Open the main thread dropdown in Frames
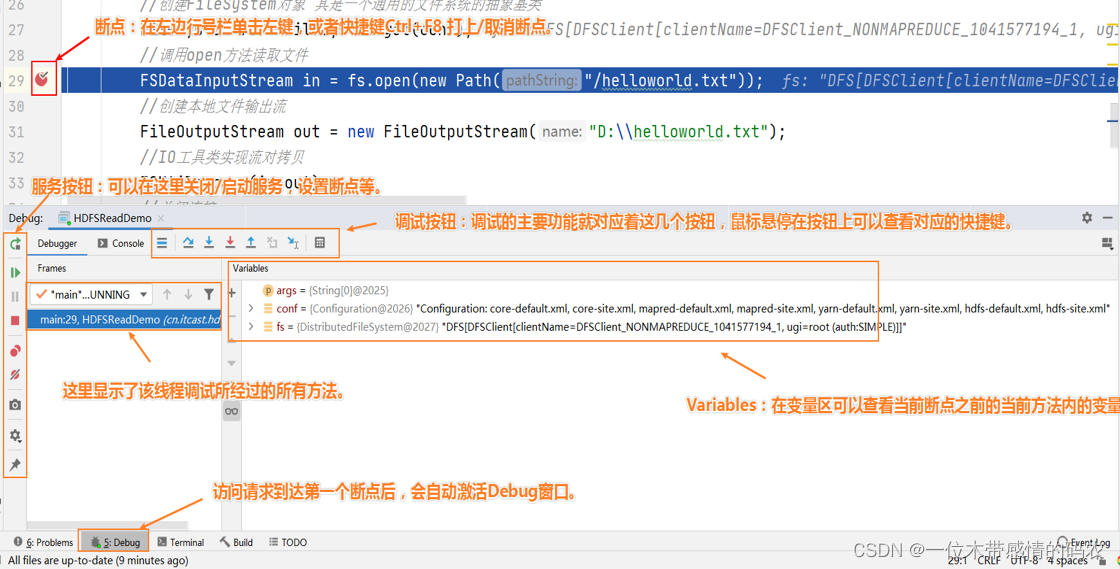 (x=143, y=295)
